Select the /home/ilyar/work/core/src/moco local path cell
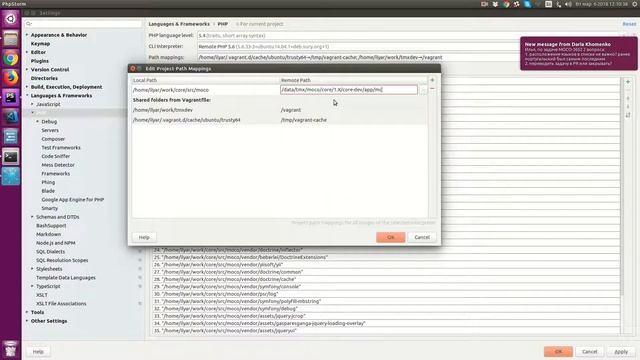 click(x=205, y=90)
